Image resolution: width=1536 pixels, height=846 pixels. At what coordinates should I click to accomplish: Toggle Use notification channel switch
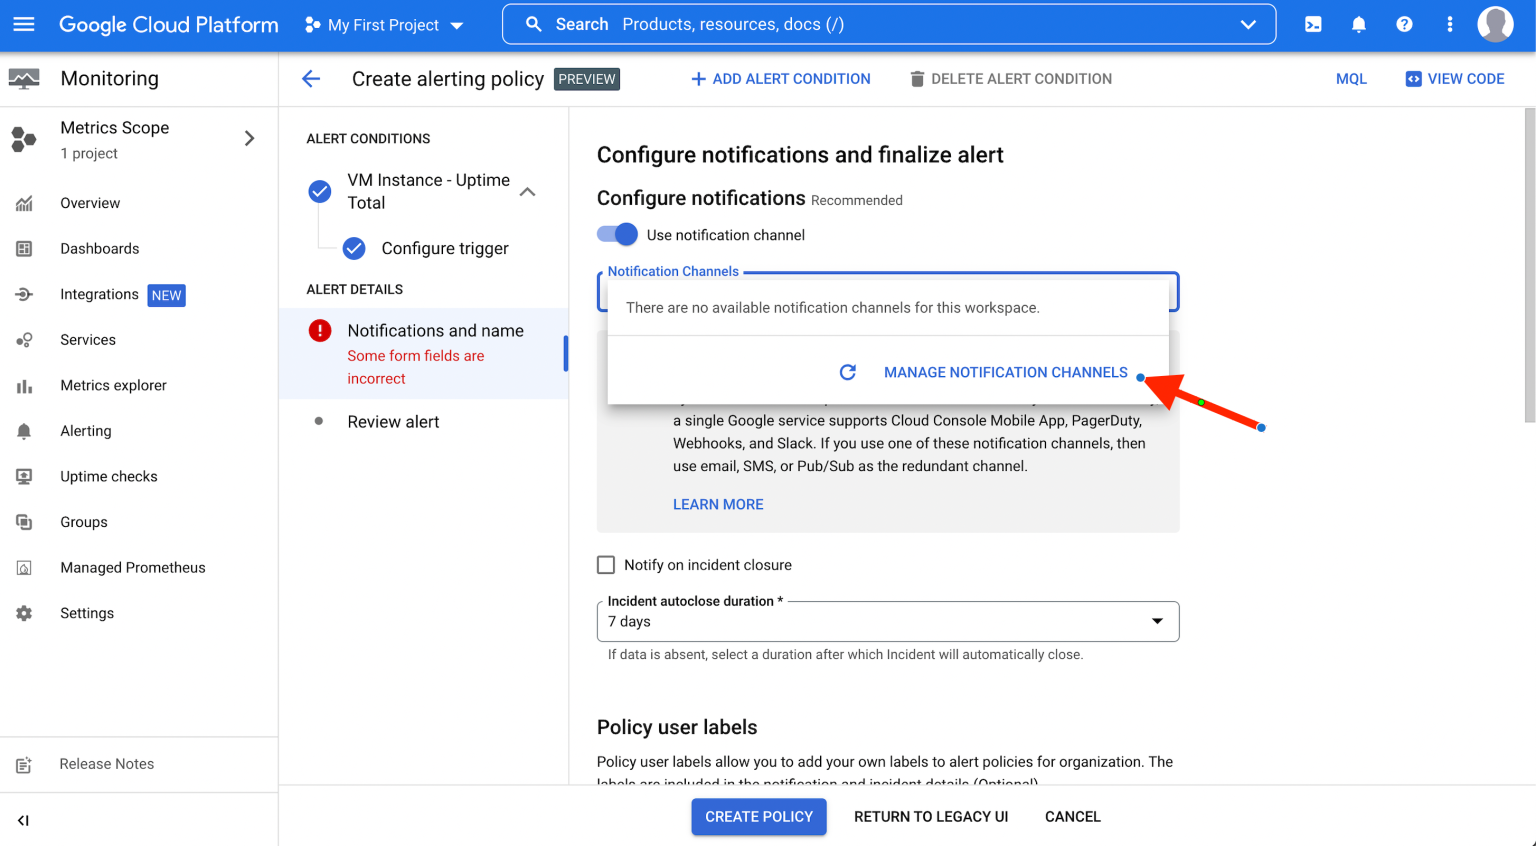[x=617, y=234]
